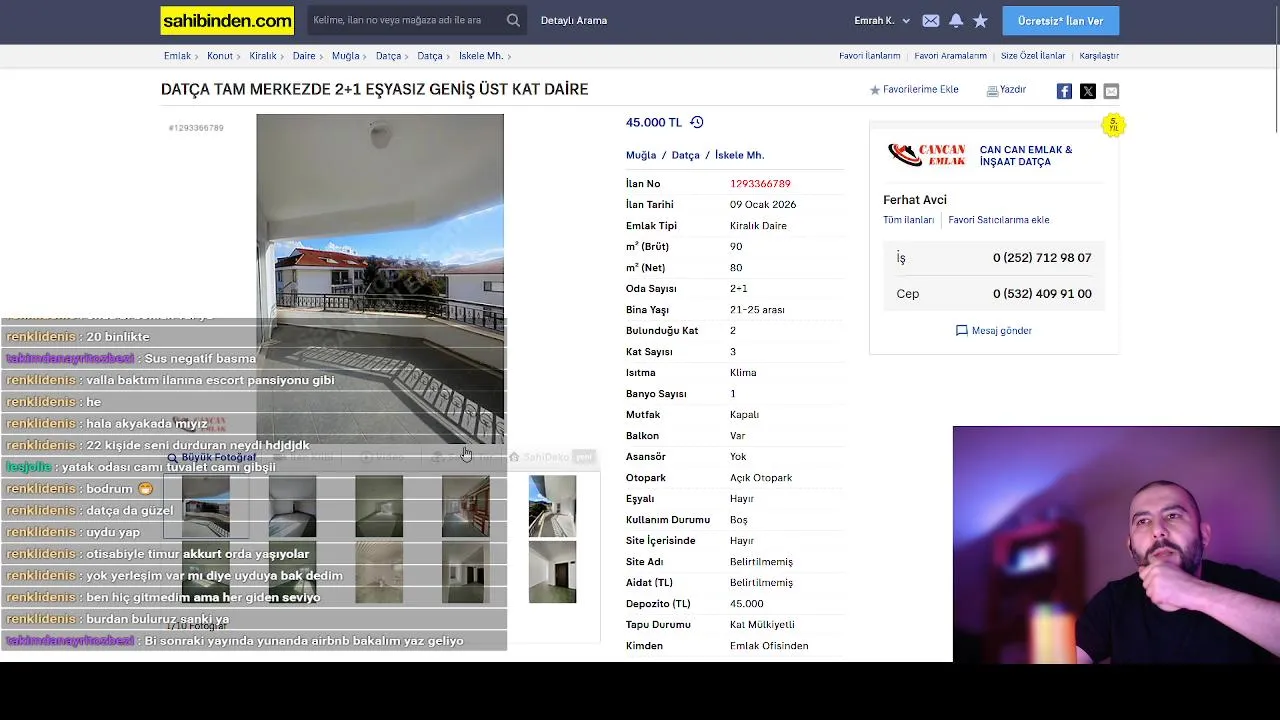This screenshot has height=720, width=1280.
Task: Go to Konut breadcrumb
Action: click(x=220, y=56)
